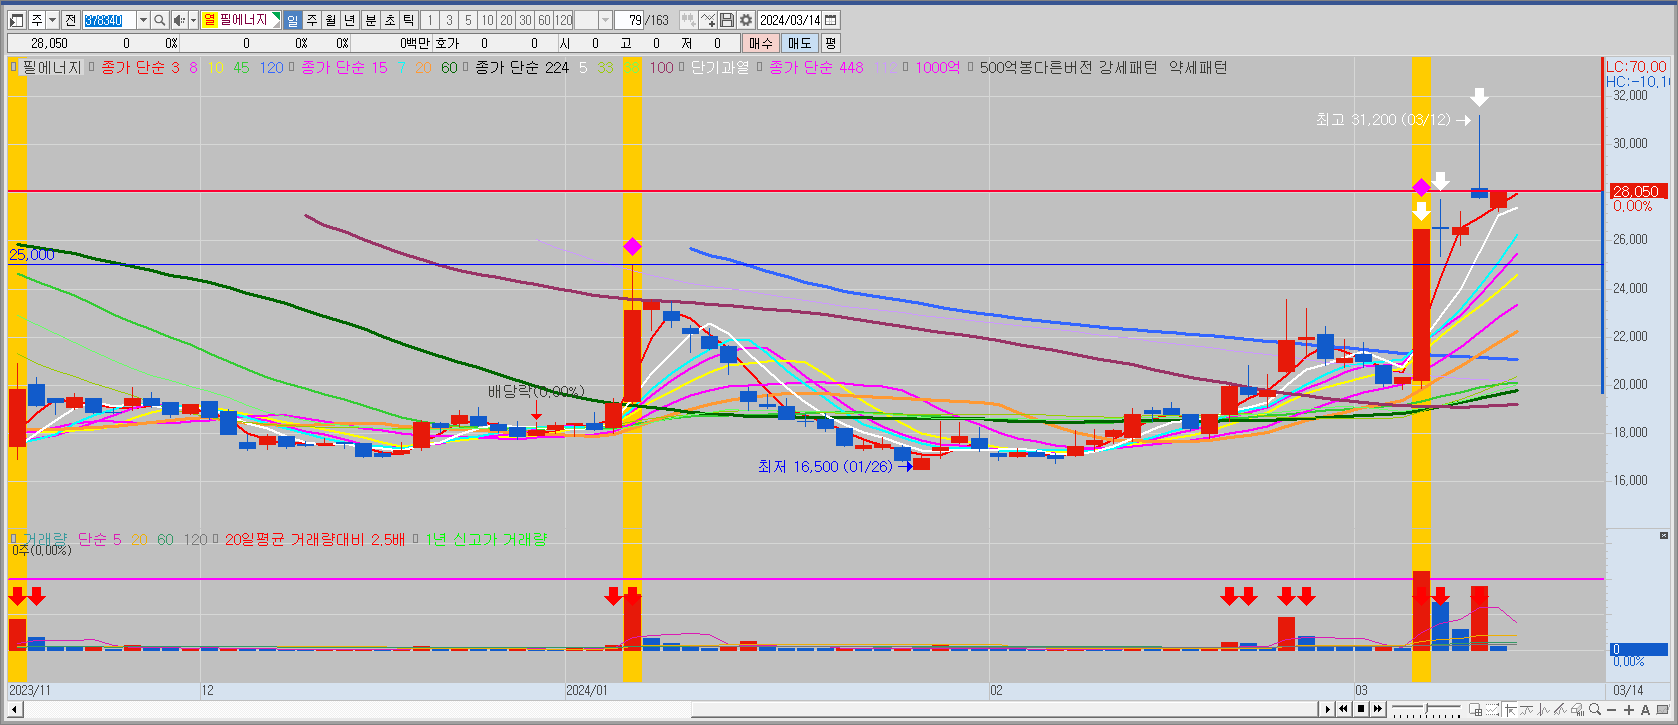The width and height of the screenshot is (1678, 725).
Task: Click the multi-chart window icon at bottom
Action: pyautogui.click(x=1475, y=709)
